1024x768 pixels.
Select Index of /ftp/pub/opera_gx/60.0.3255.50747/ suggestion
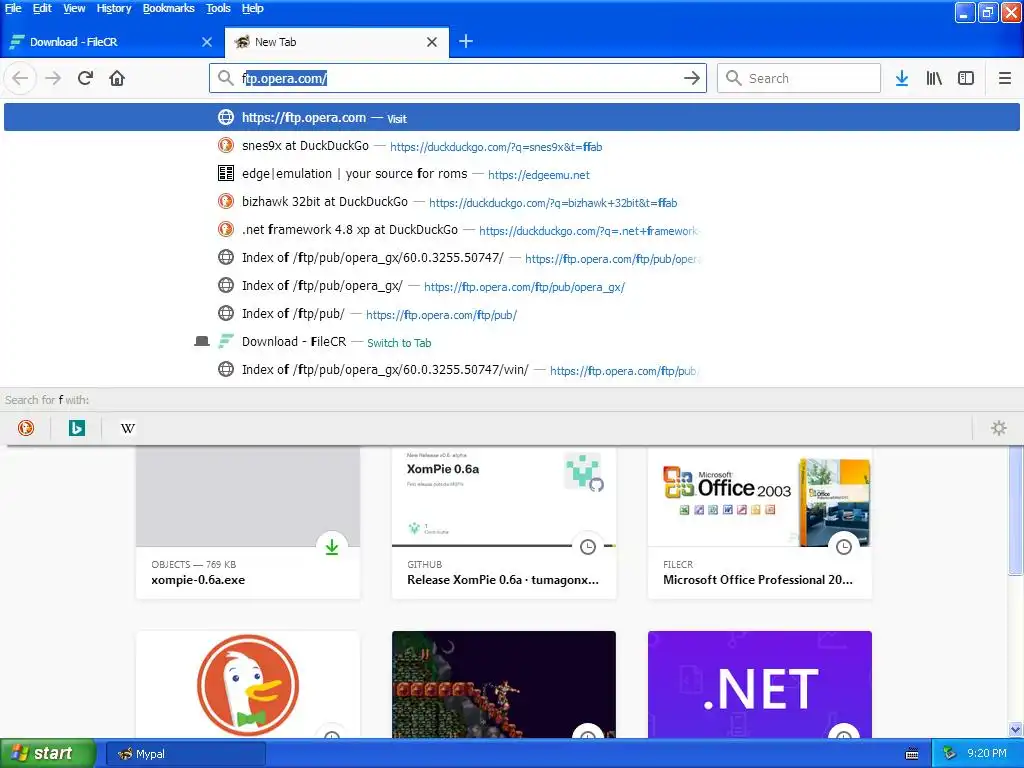(x=511, y=258)
